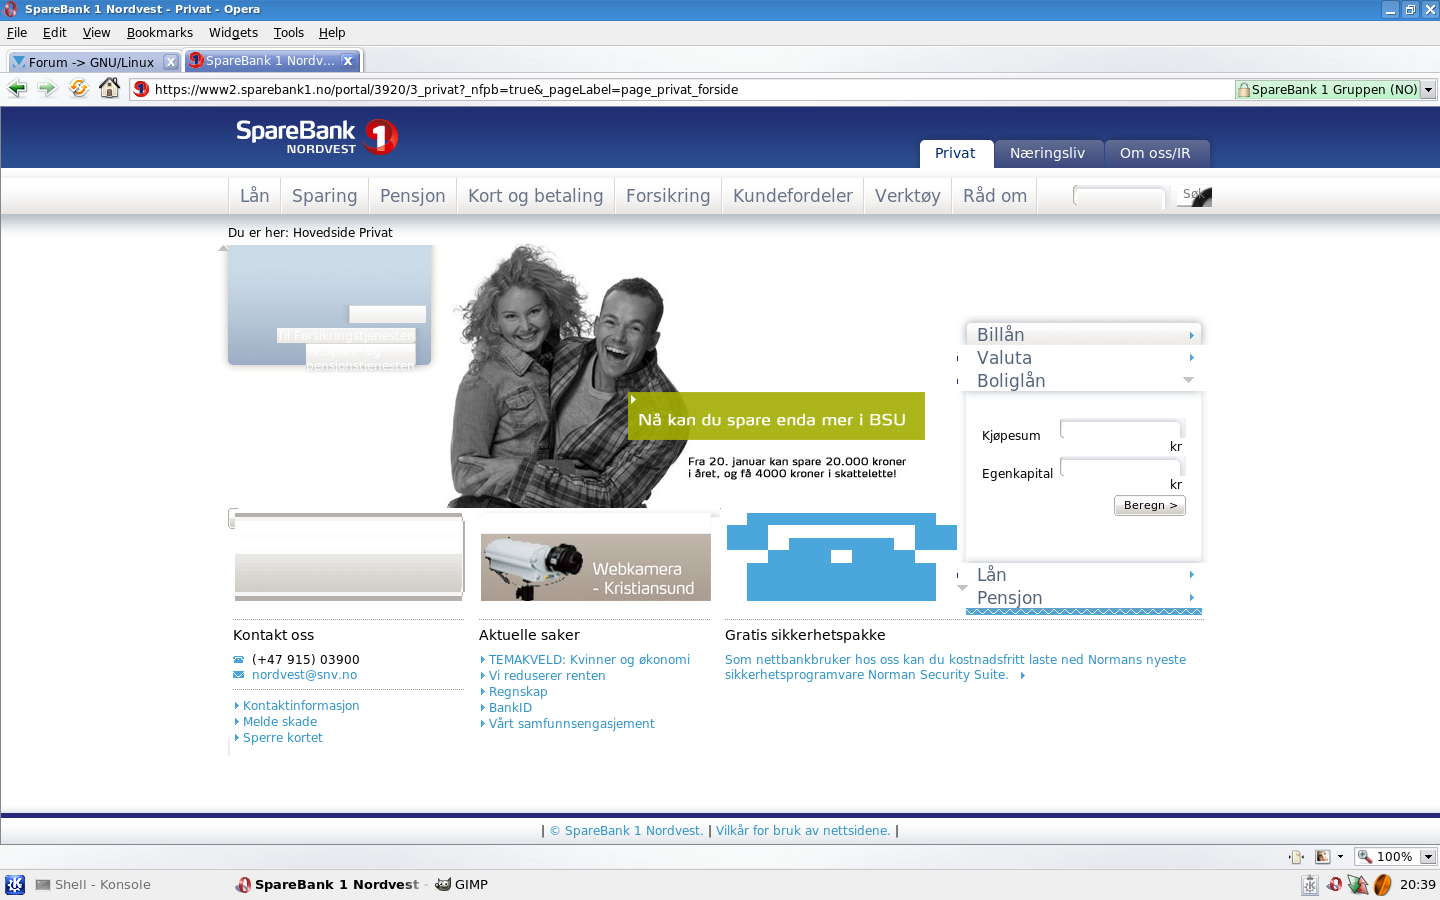Image resolution: width=1440 pixels, height=900 pixels.
Task: Click the phone icon under Kontakt oss
Action: coord(238,660)
